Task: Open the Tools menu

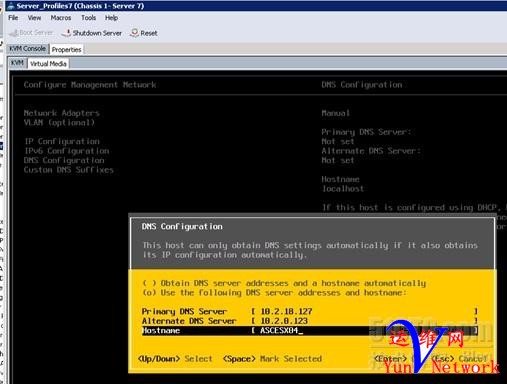Action: click(88, 18)
